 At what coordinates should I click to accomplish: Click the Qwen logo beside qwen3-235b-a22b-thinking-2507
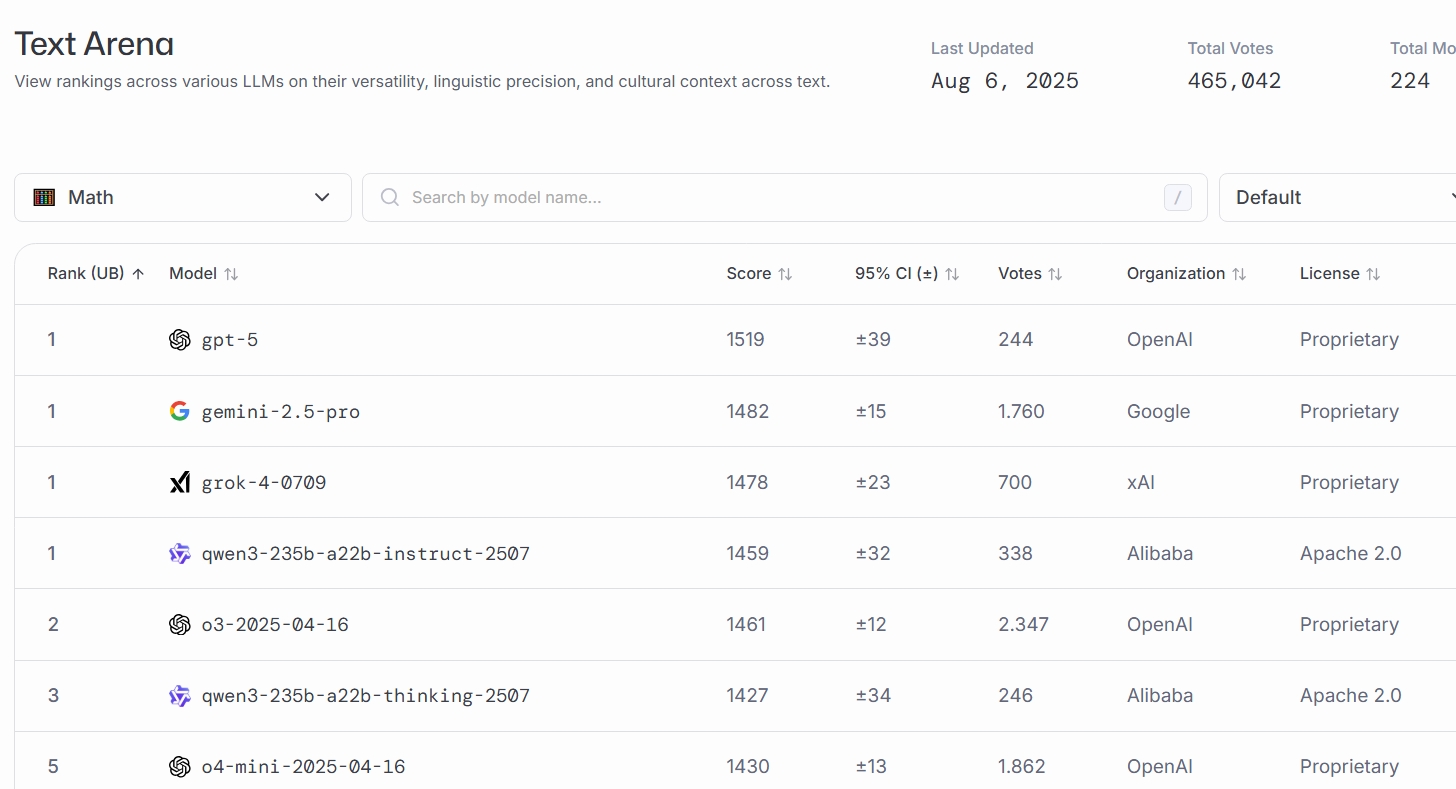(x=180, y=696)
